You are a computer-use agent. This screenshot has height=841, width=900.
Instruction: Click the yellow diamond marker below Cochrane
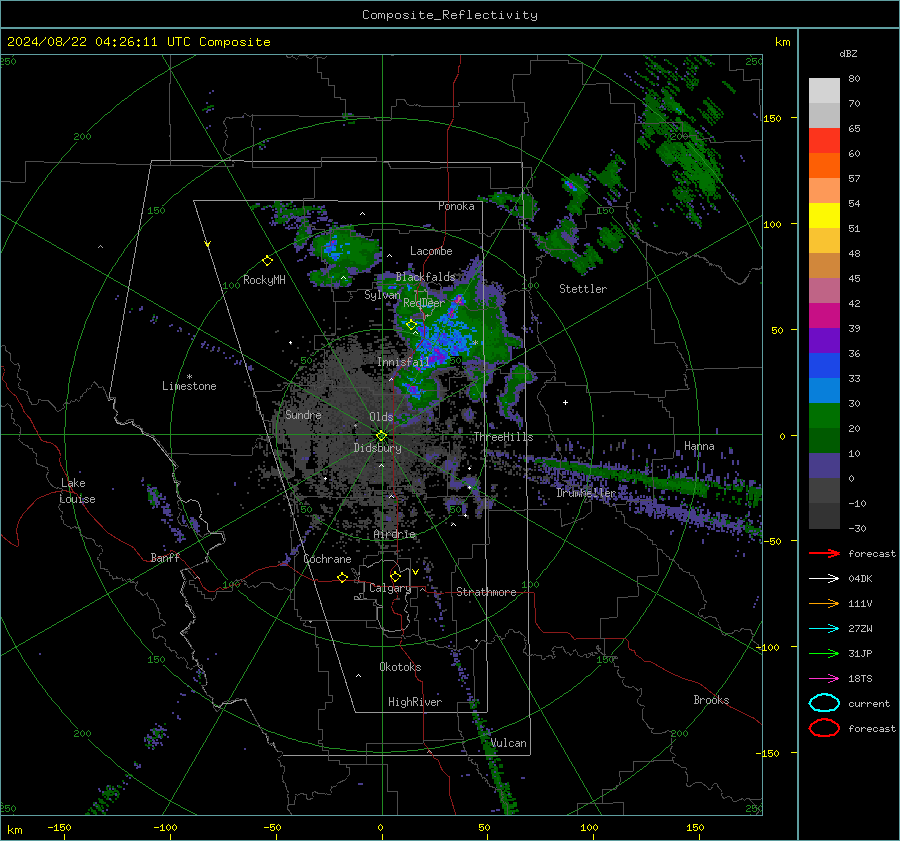coord(343,578)
